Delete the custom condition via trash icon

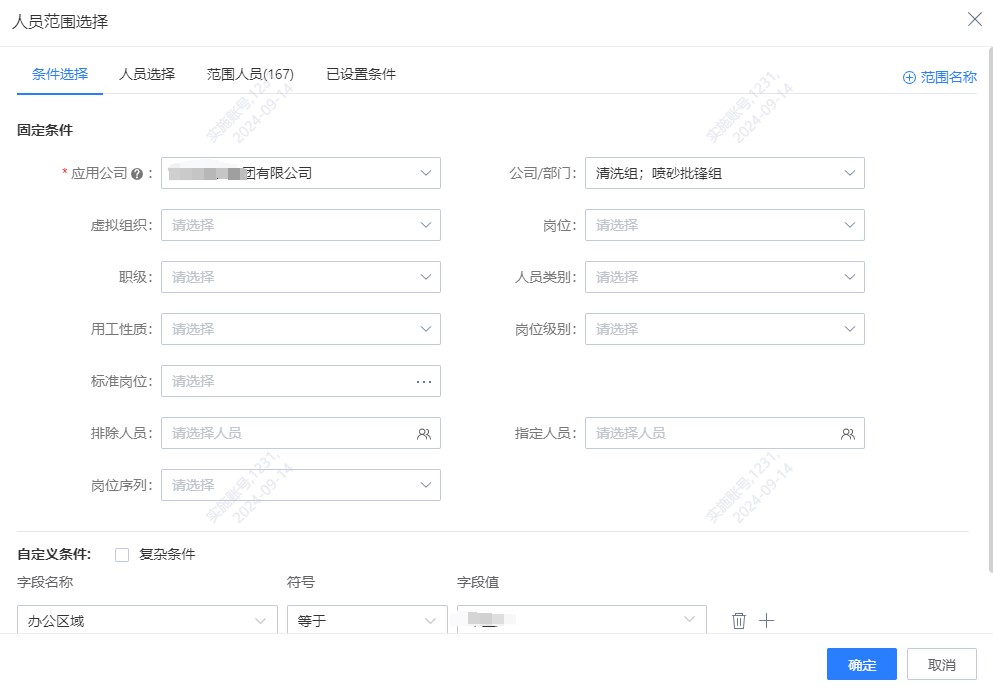tap(738, 620)
